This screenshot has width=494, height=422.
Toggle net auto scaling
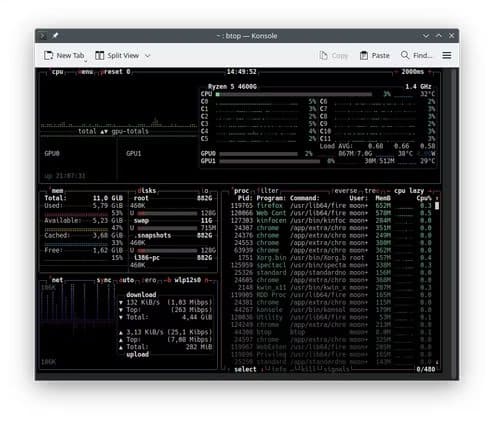point(127,280)
